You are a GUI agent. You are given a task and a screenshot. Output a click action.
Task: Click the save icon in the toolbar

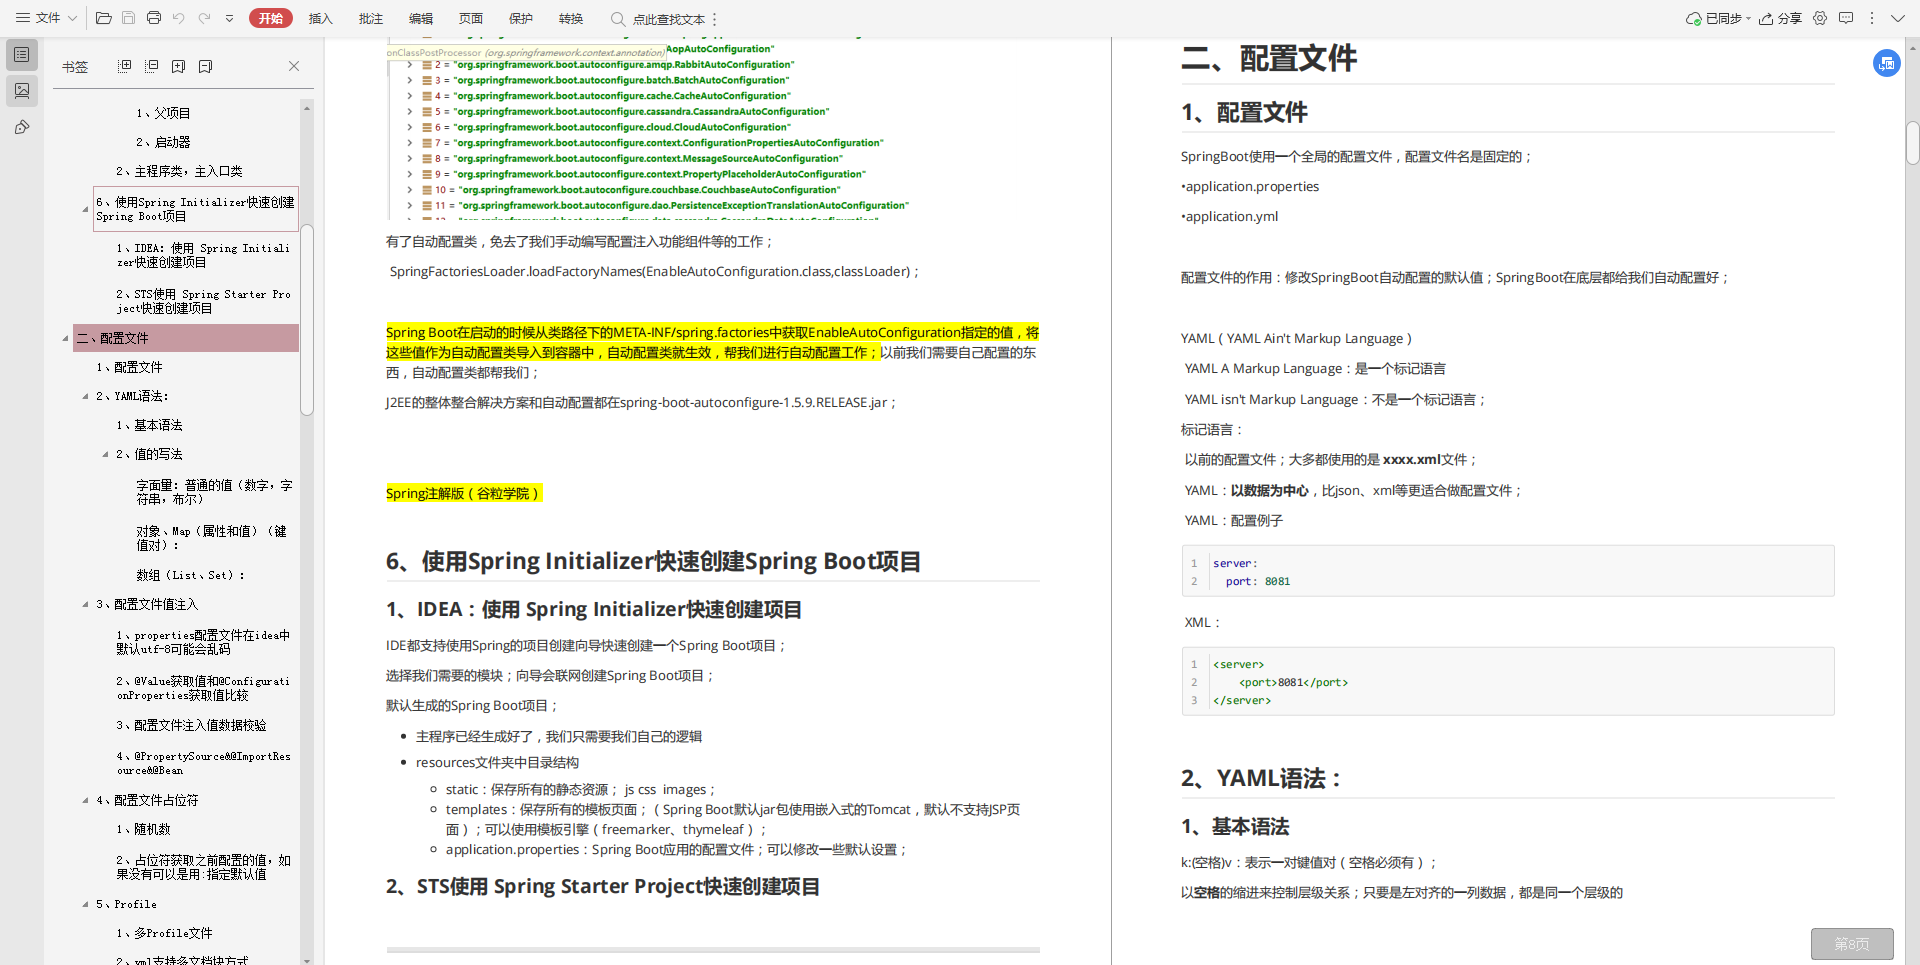click(x=128, y=18)
